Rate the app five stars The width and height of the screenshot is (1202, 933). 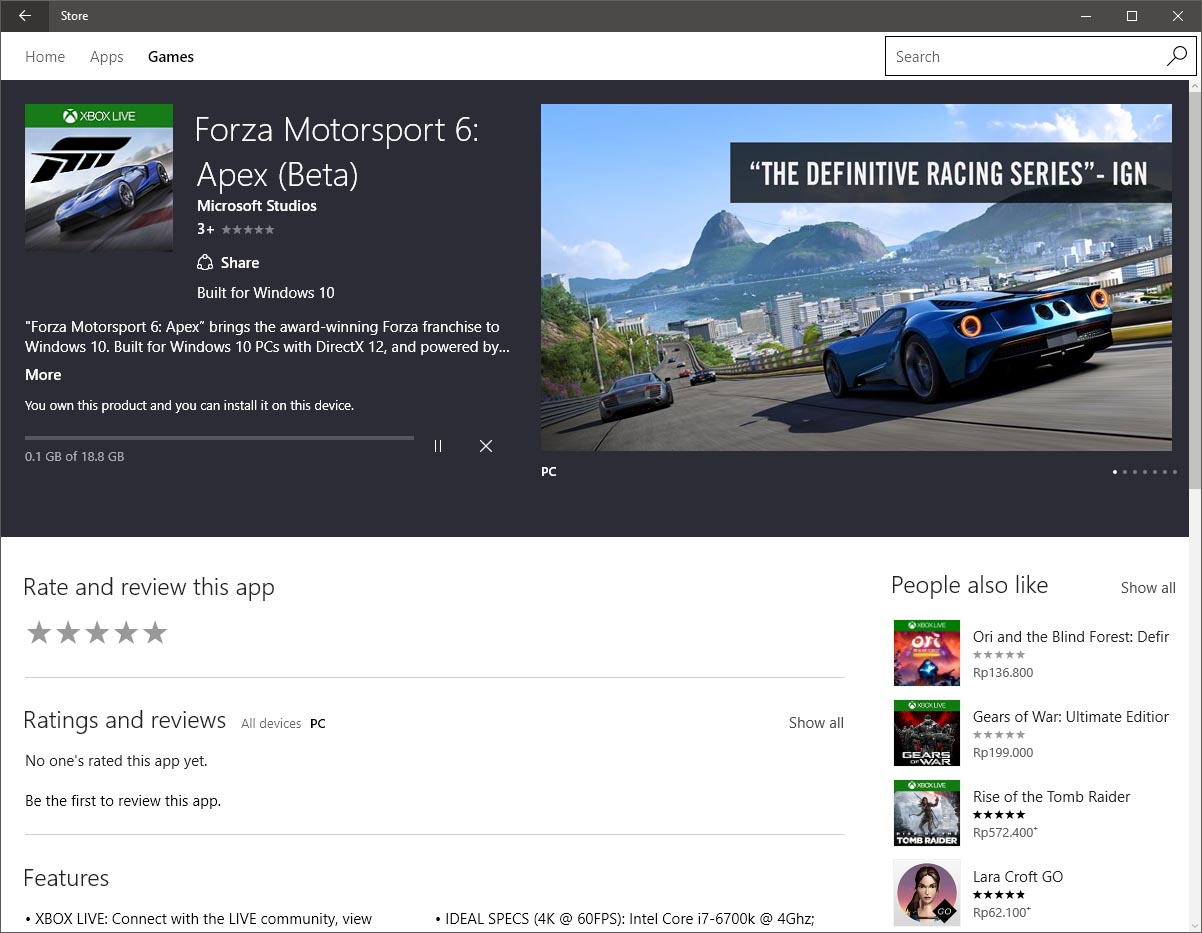coord(155,632)
